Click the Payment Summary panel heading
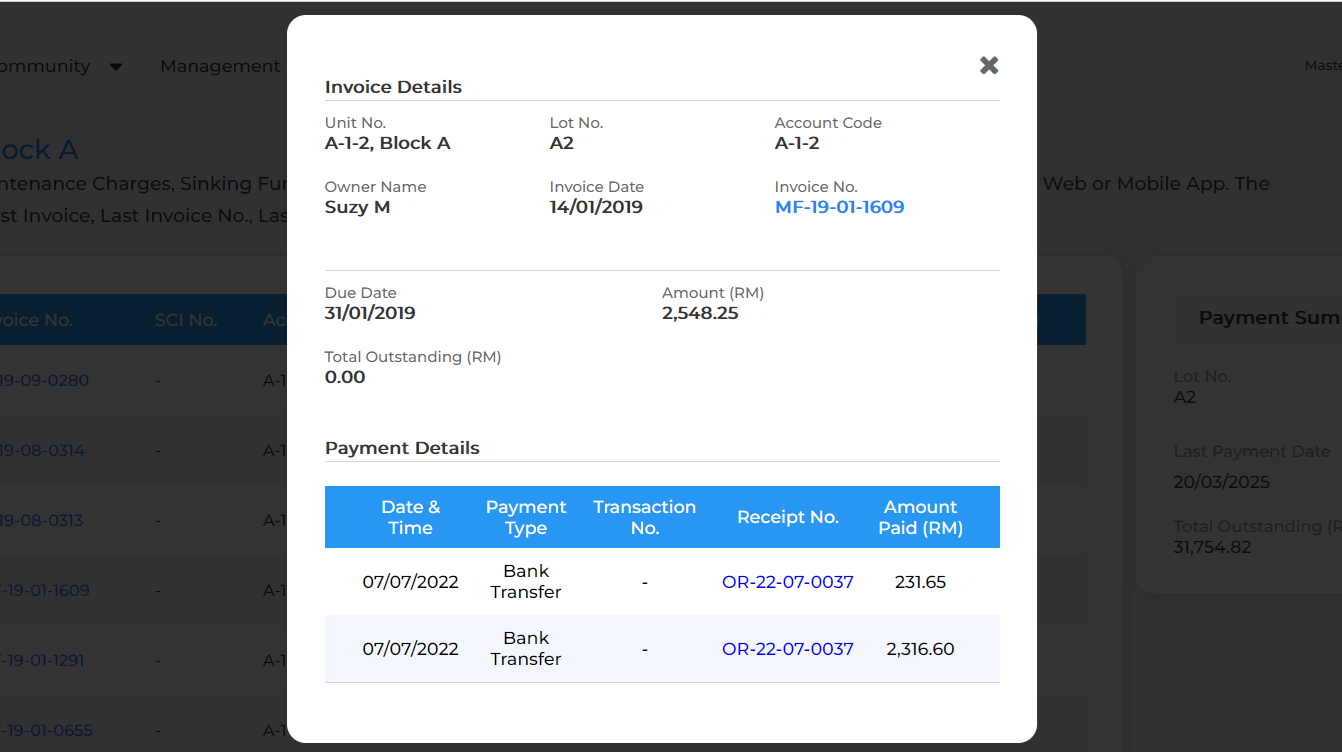The height and width of the screenshot is (752, 1342). (1269, 318)
